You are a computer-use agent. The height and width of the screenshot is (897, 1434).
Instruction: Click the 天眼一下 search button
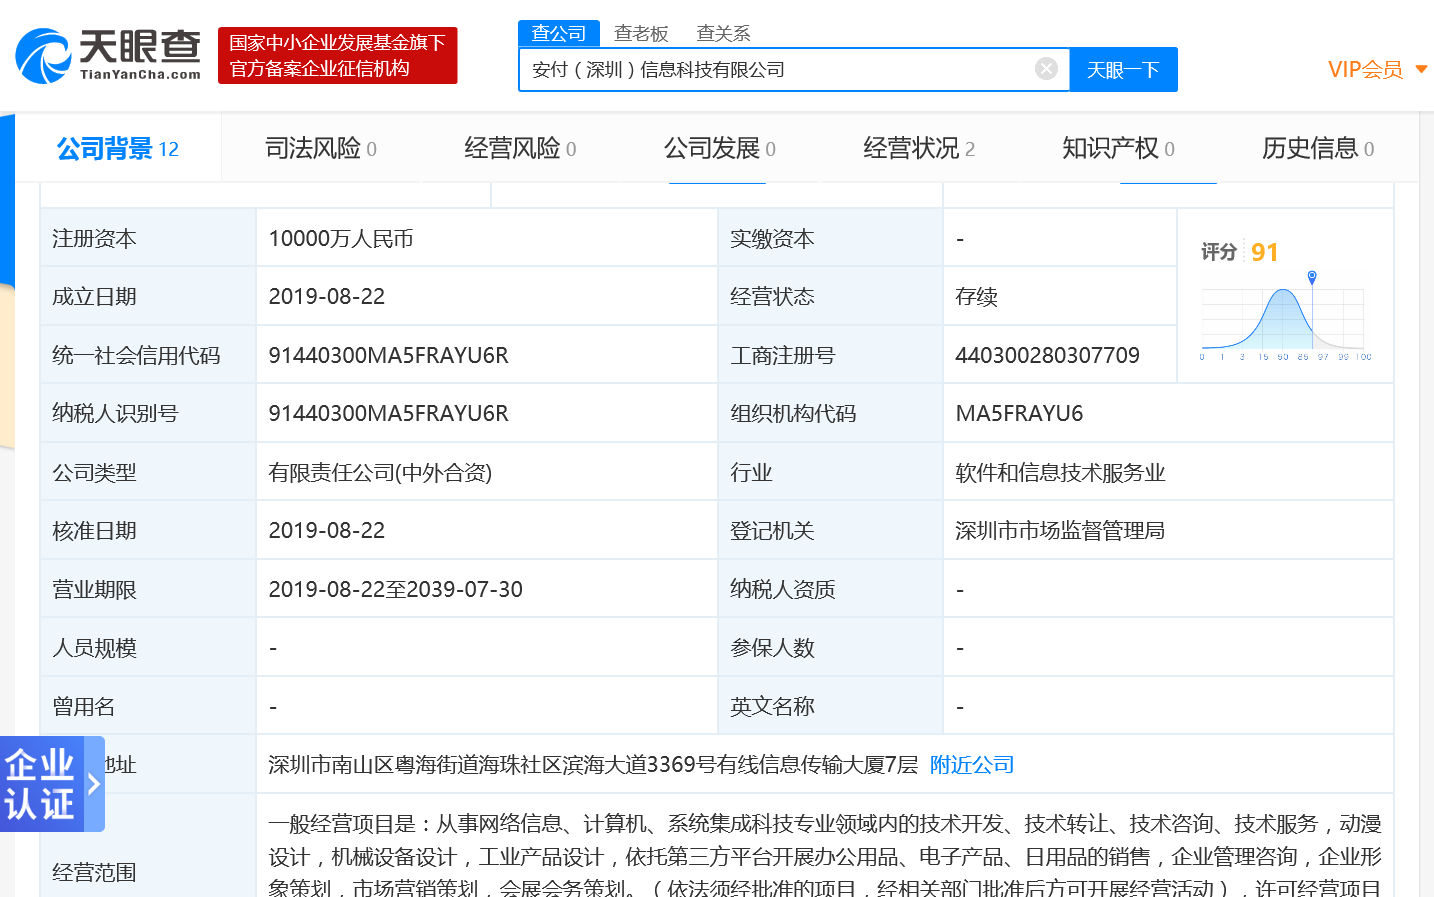1123,70
